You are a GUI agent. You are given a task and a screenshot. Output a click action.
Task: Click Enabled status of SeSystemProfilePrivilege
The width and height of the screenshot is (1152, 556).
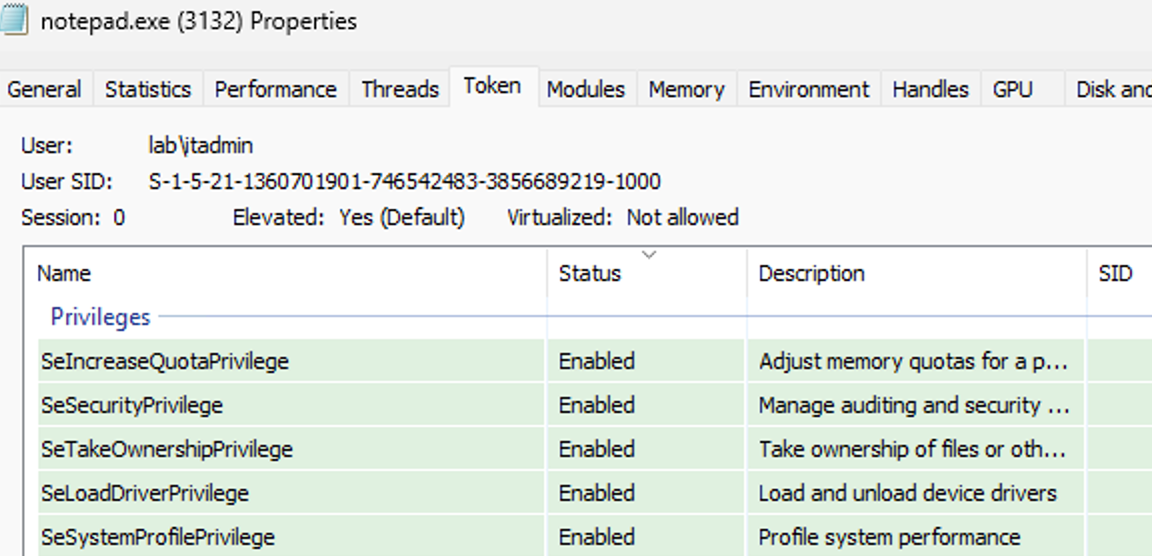pyautogui.click(x=597, y=537)
